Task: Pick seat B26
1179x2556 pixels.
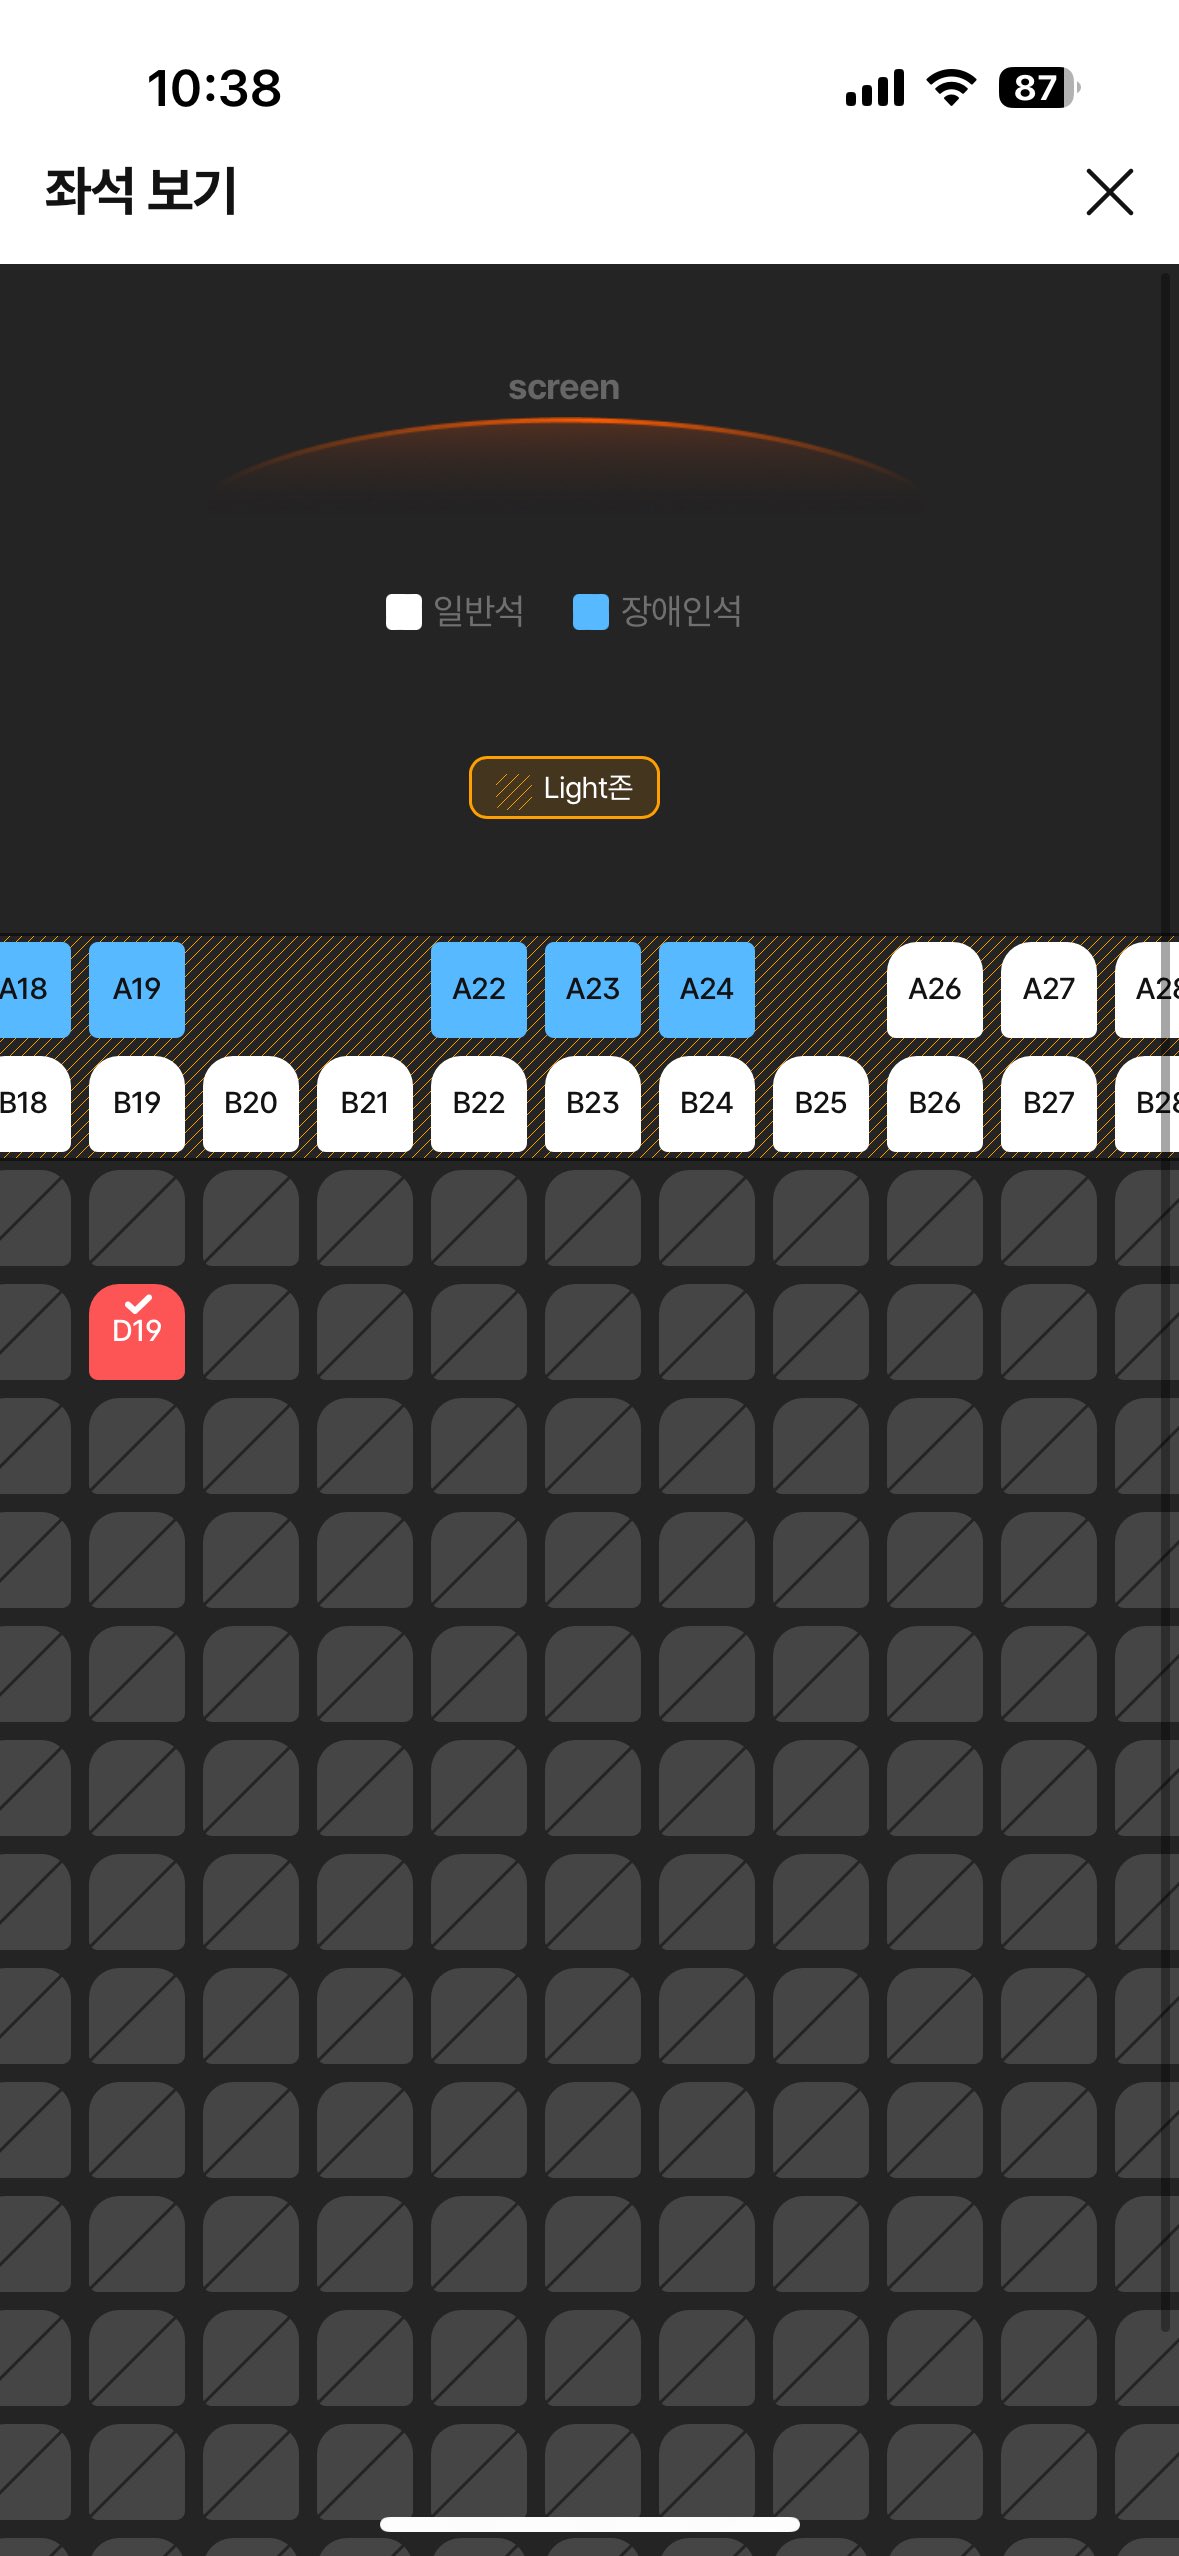Action: (935, 1103)
